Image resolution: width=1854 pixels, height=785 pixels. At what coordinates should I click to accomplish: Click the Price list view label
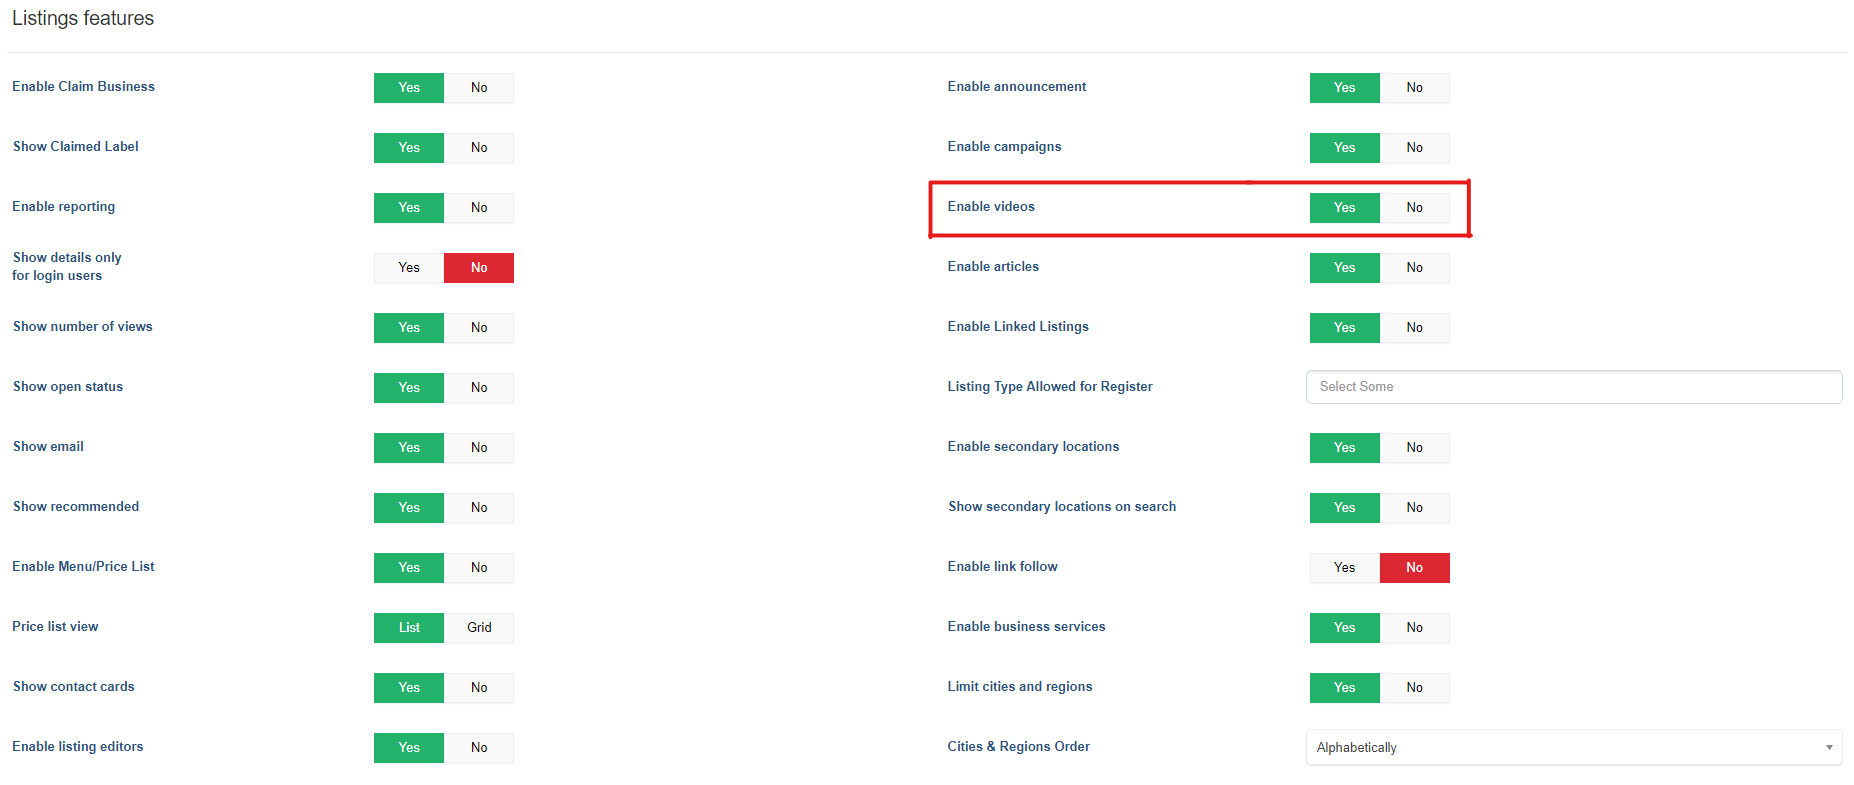coord(55,627)
